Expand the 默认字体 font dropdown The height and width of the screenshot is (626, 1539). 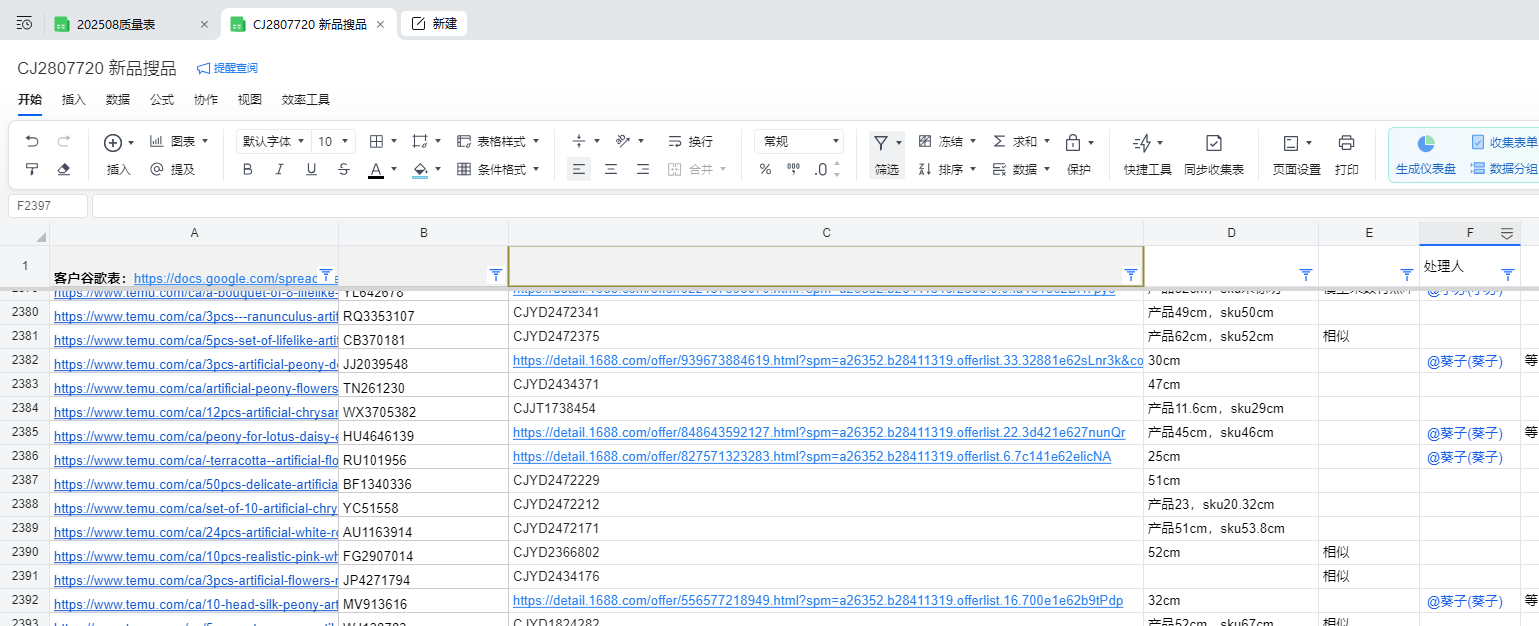tap(273, 142)
